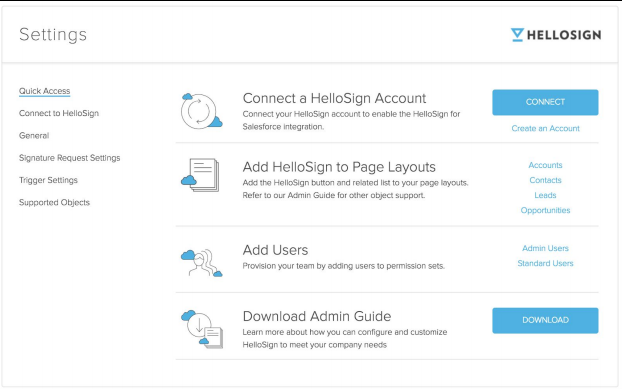Click the Standard Users link

545,263
